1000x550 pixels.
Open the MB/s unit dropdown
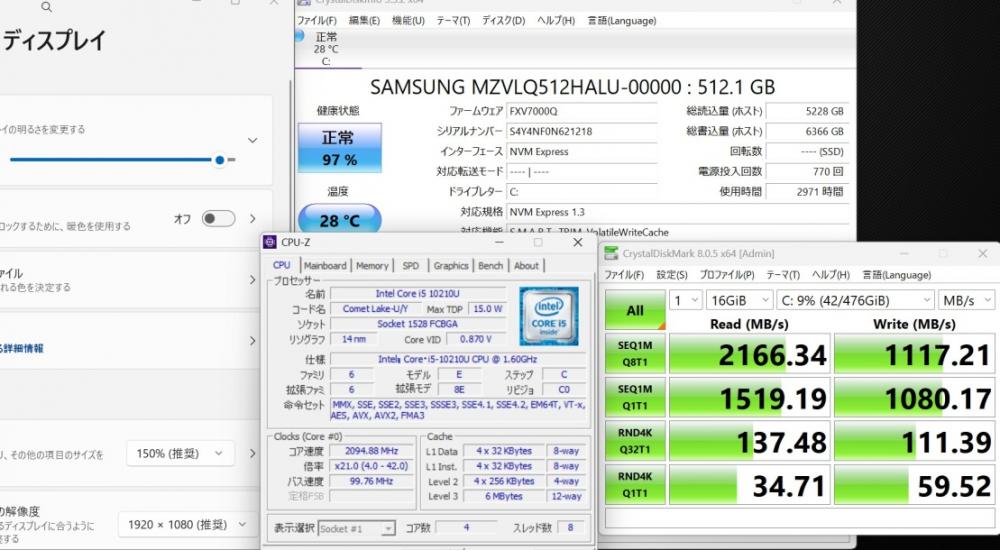pyautogui.click(x=966, y=301)
